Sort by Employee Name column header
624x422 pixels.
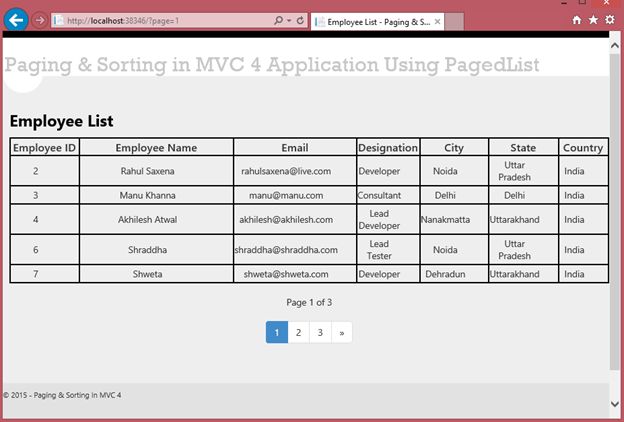pyautogui.click(x=156, y=148)
